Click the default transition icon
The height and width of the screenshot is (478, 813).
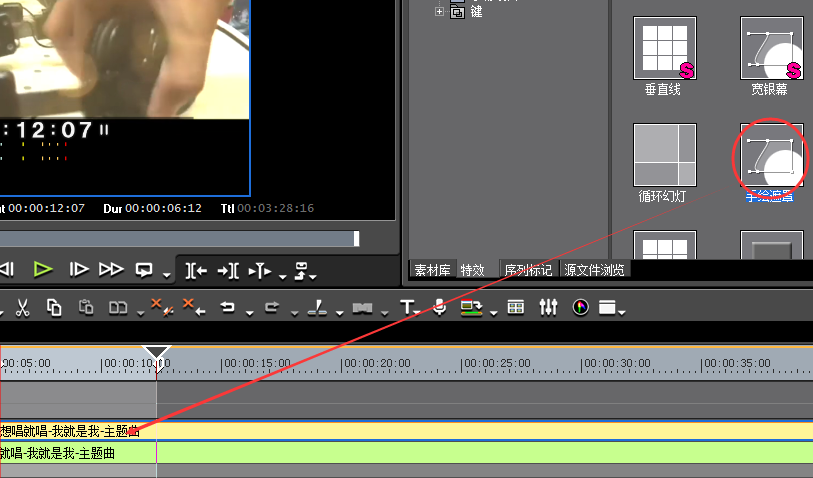coord(362,308)
